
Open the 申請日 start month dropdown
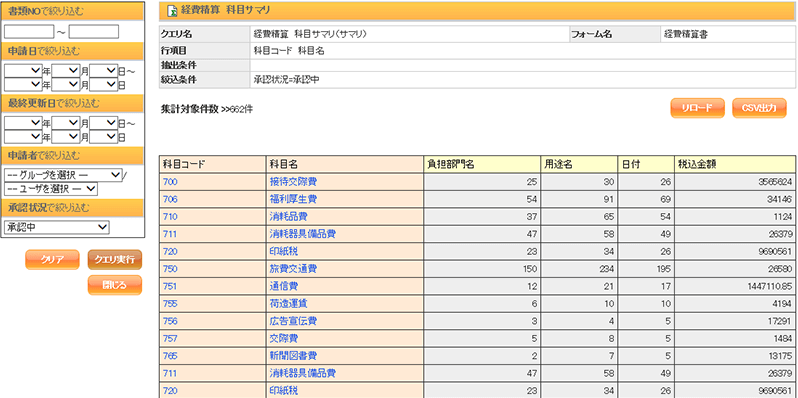click(66, 71)
